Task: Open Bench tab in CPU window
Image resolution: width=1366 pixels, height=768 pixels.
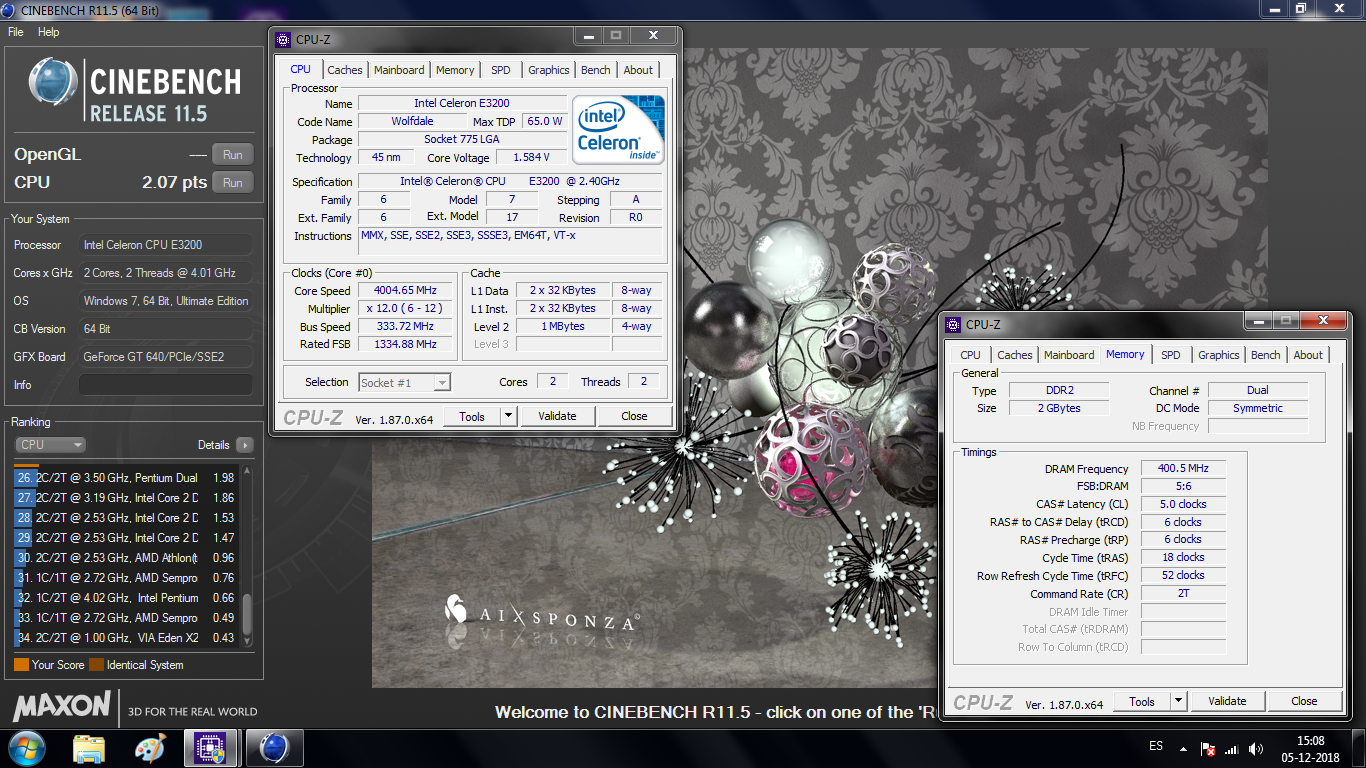Action: click(x=596, y=70)
